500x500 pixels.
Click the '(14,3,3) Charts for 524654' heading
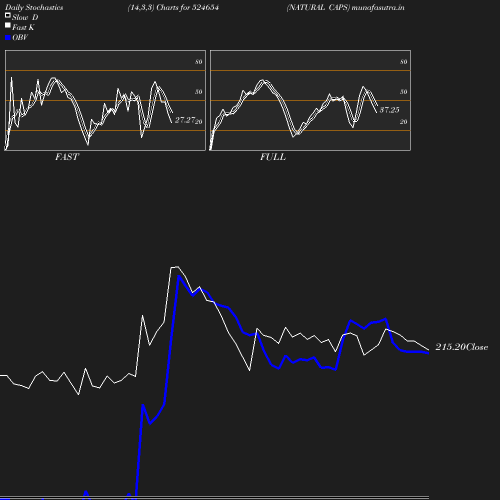[x=173, y=7]
